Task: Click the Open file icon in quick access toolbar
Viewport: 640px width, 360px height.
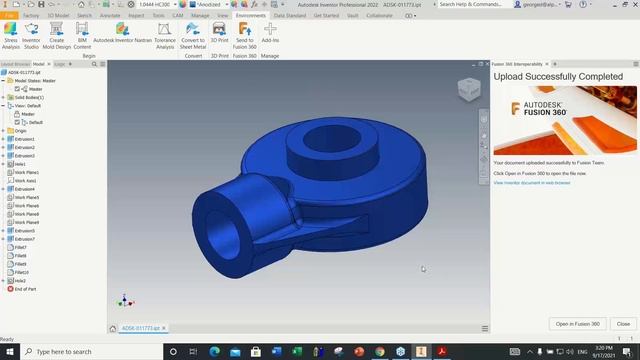Action: point(31,4)
